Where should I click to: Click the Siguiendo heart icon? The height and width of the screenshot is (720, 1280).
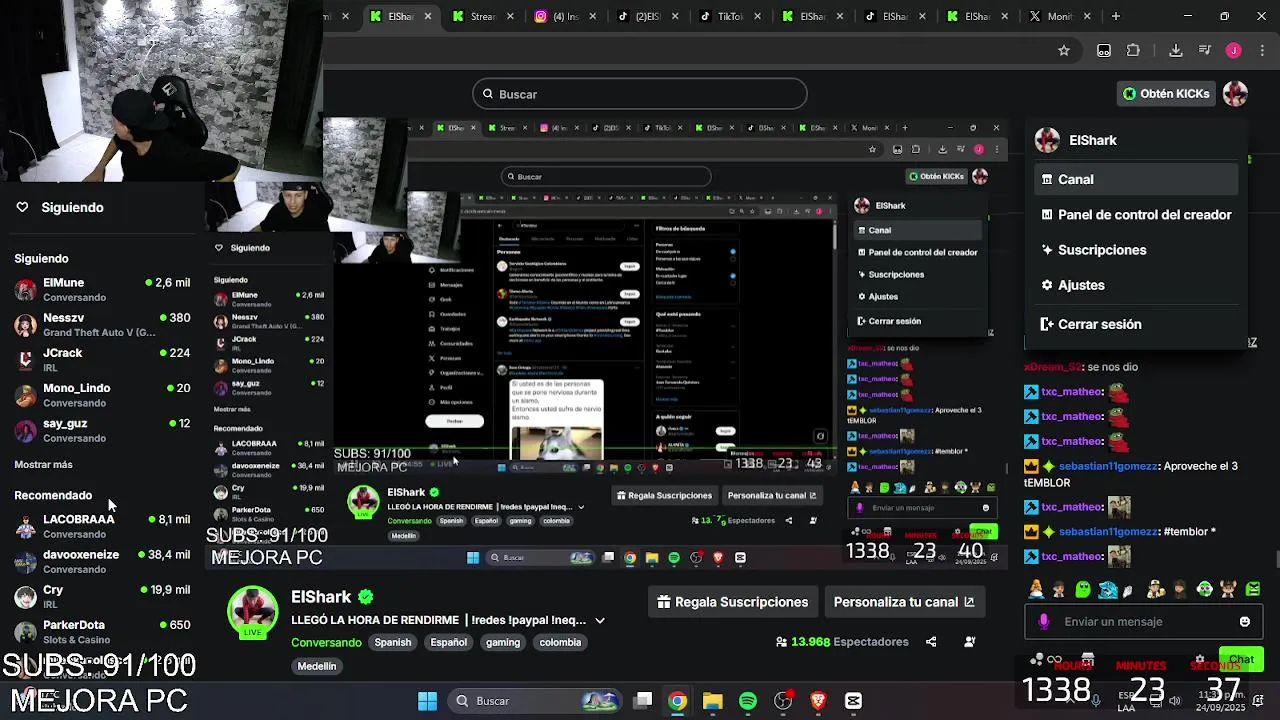[22, 207]
